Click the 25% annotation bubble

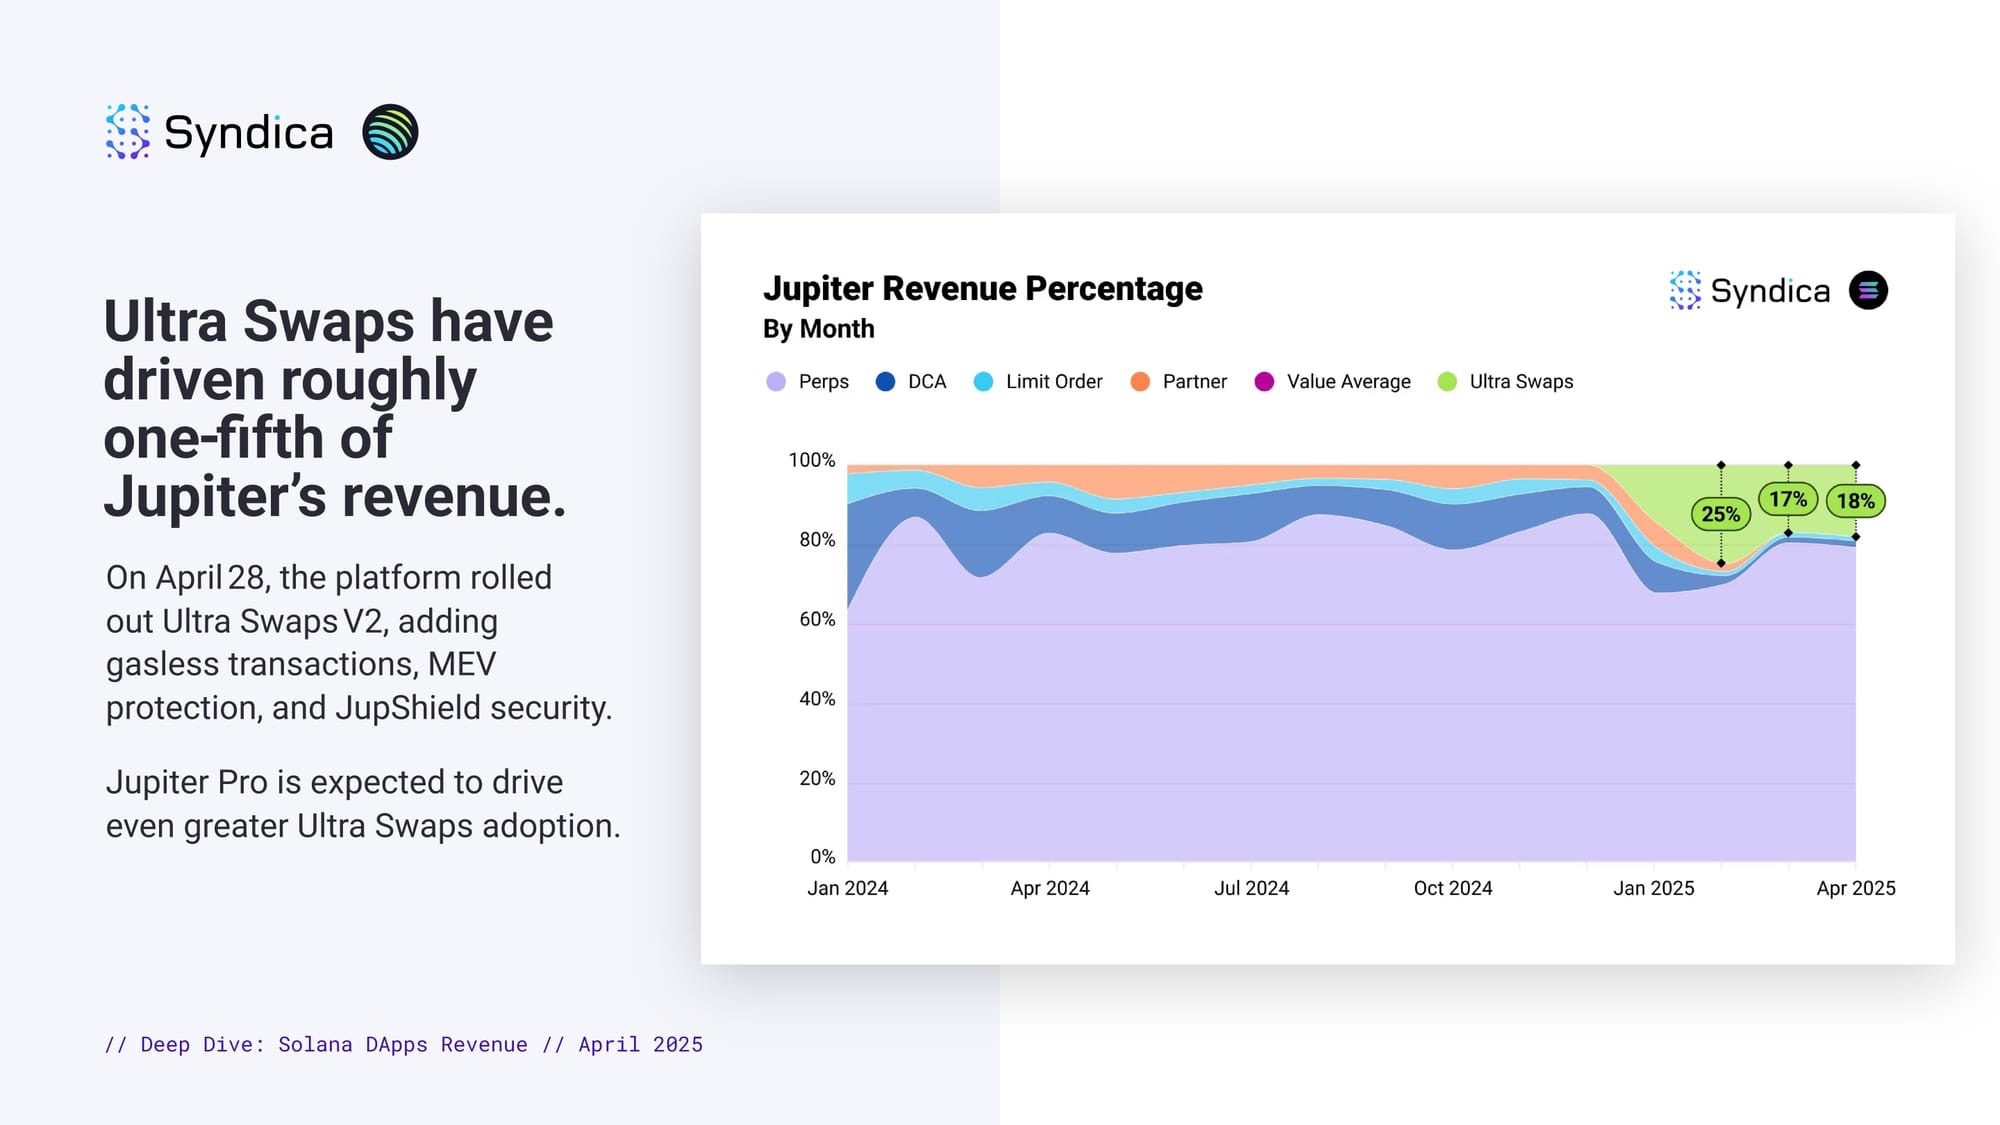1720,514
